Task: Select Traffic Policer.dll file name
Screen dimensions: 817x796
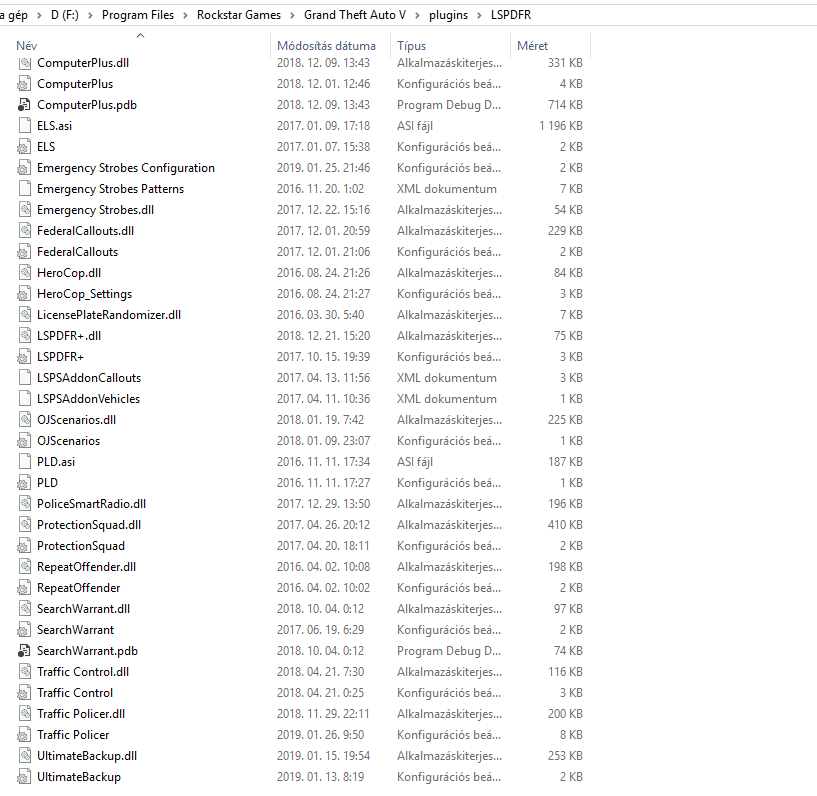Action: pyautogui.click(x=81, y=714)
